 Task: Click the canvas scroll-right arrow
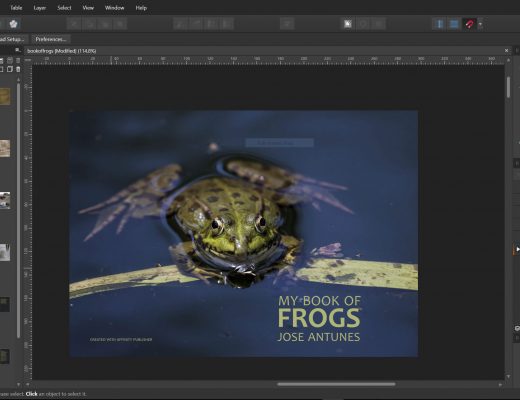pyautogui.click(x=500, y=384)
